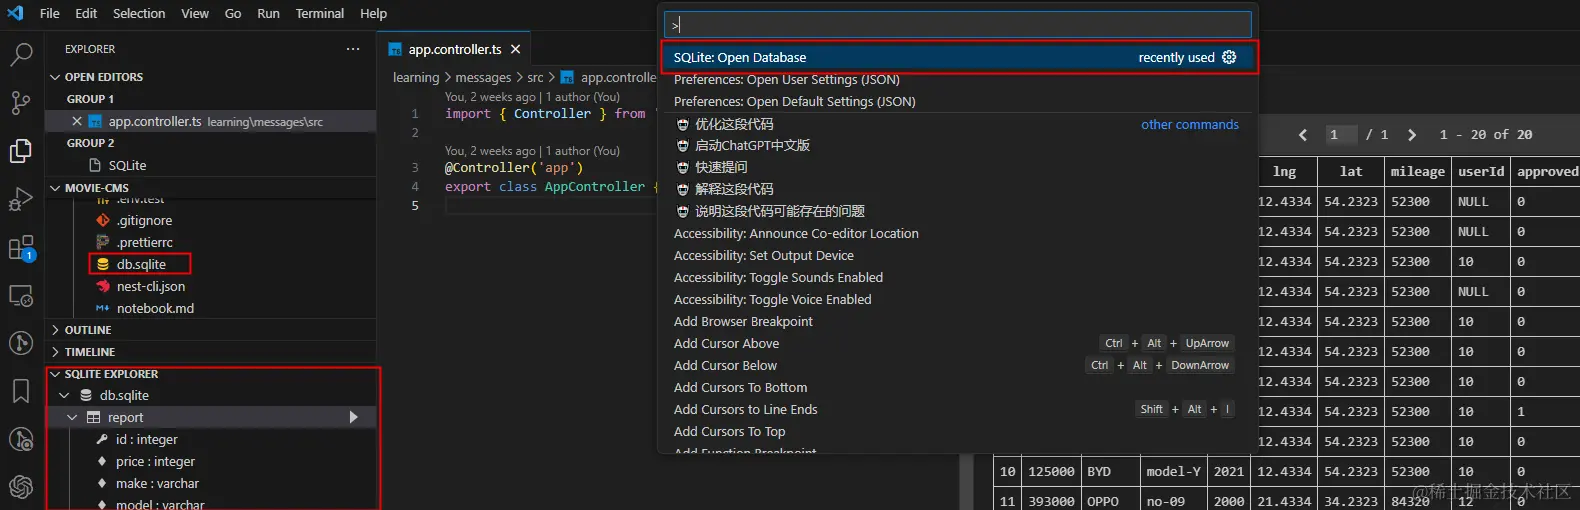Viewport: 1580px width, 510px height.
Task: Click the learning breadcrumb segment
Action: [416, 77]
